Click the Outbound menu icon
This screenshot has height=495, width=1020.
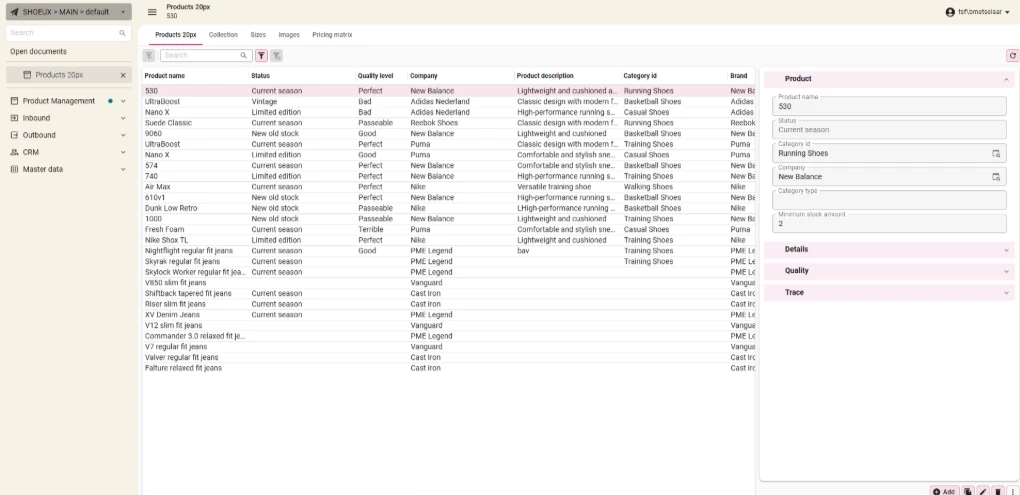coord(15,135)
